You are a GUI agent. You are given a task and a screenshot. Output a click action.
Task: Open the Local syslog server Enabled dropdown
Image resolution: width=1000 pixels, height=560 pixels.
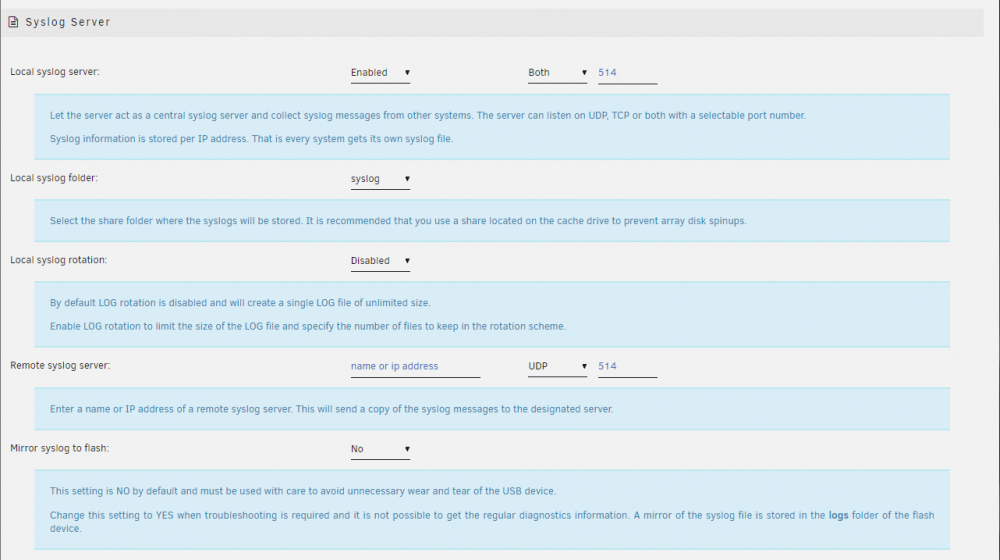[x=380, y=73]
